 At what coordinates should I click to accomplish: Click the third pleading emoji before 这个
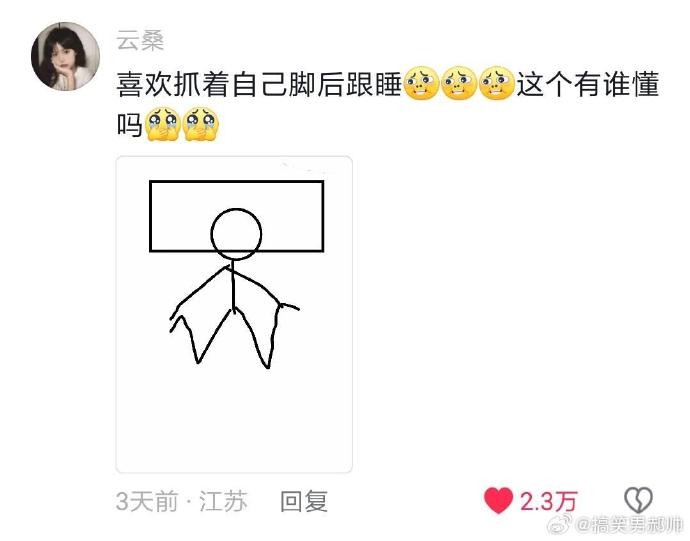(496, 84)
